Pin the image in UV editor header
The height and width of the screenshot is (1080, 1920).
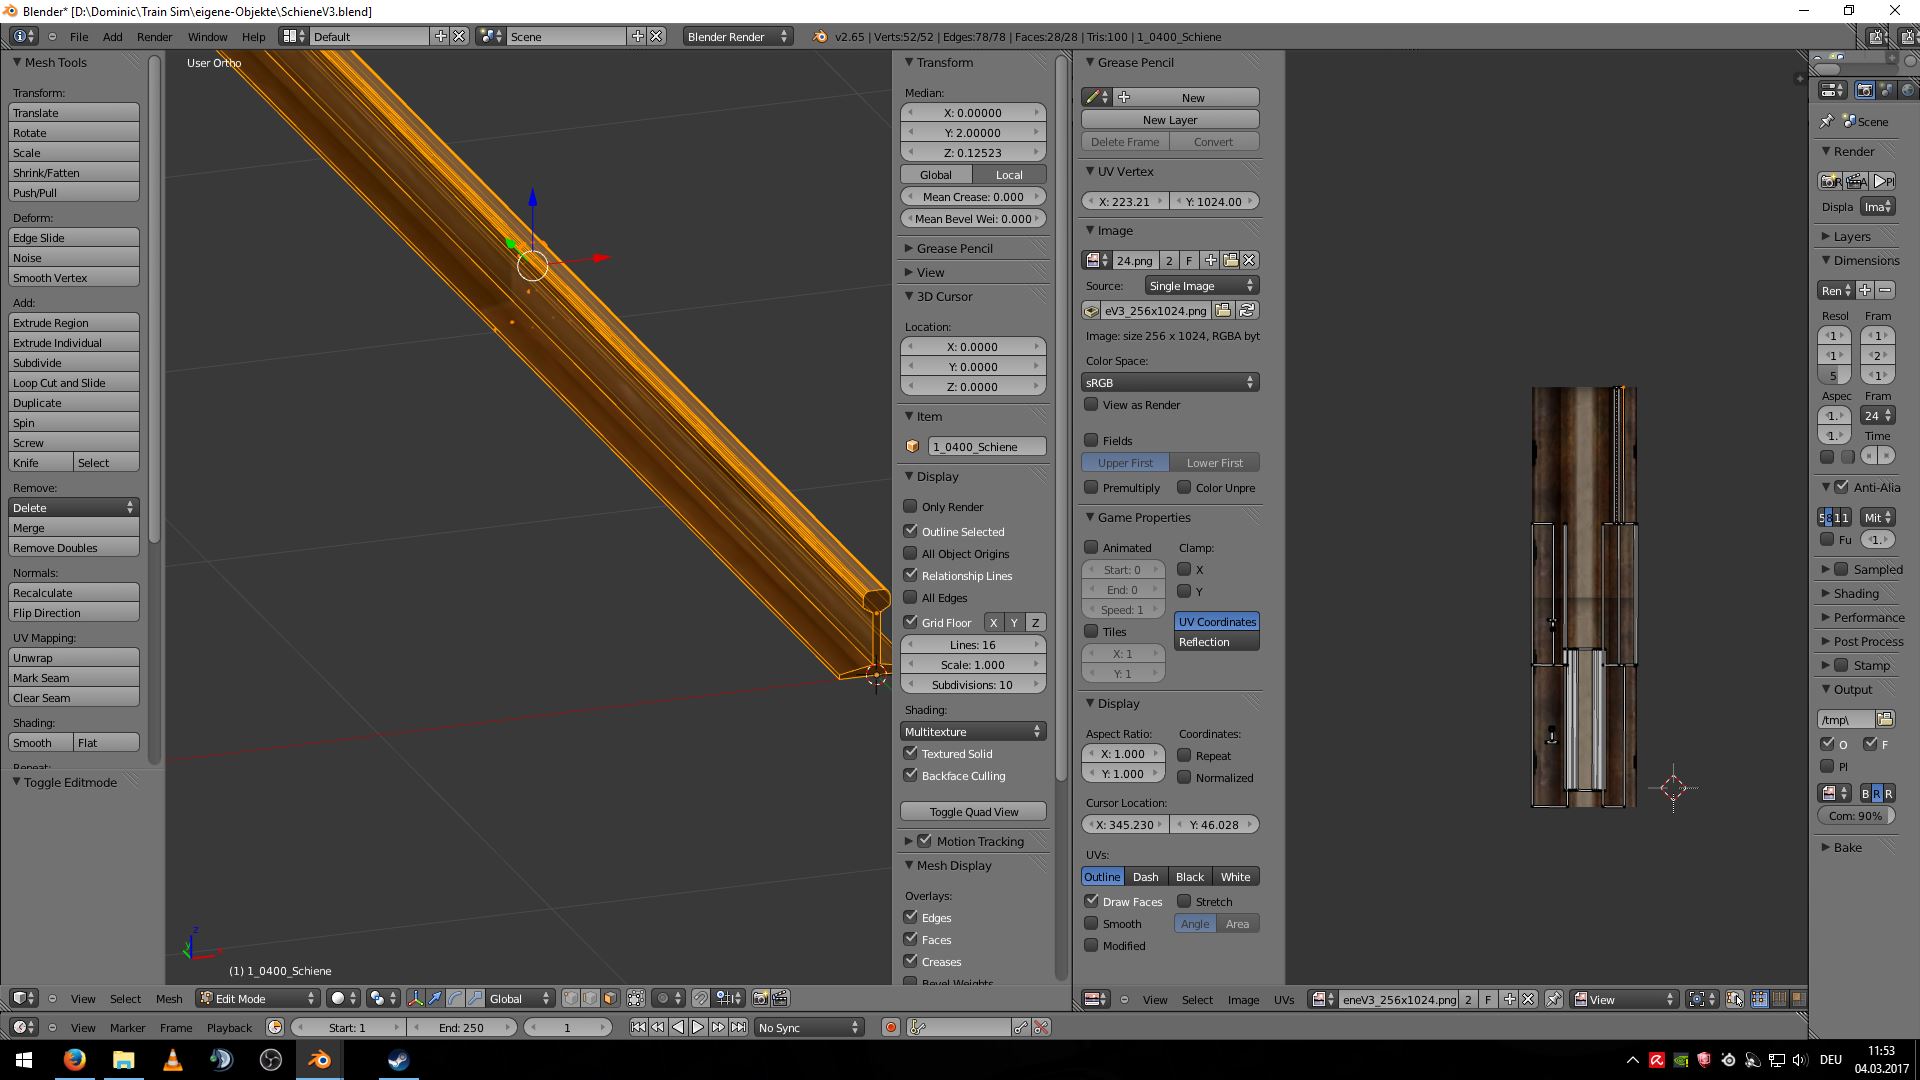pyautogui.click(x=1554, y=999)
